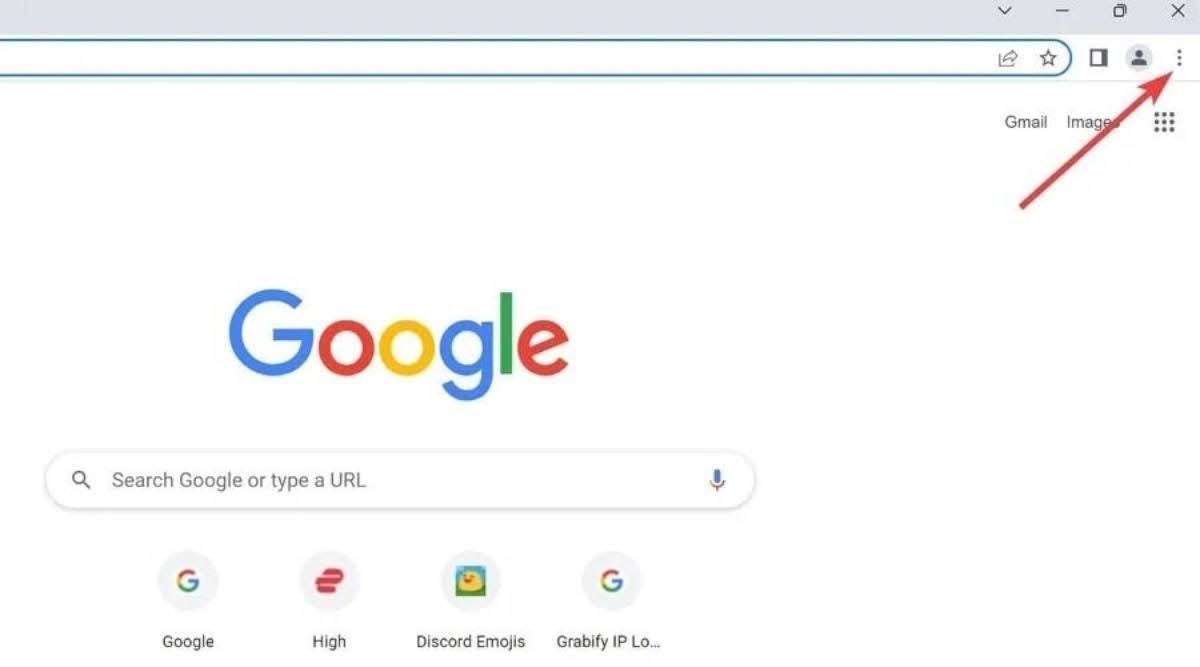Bookmark this tab with star icon
Image resolution: width=1200 pixels, height=667 pixels.
pyautogui.click(x=1048, y=58)
